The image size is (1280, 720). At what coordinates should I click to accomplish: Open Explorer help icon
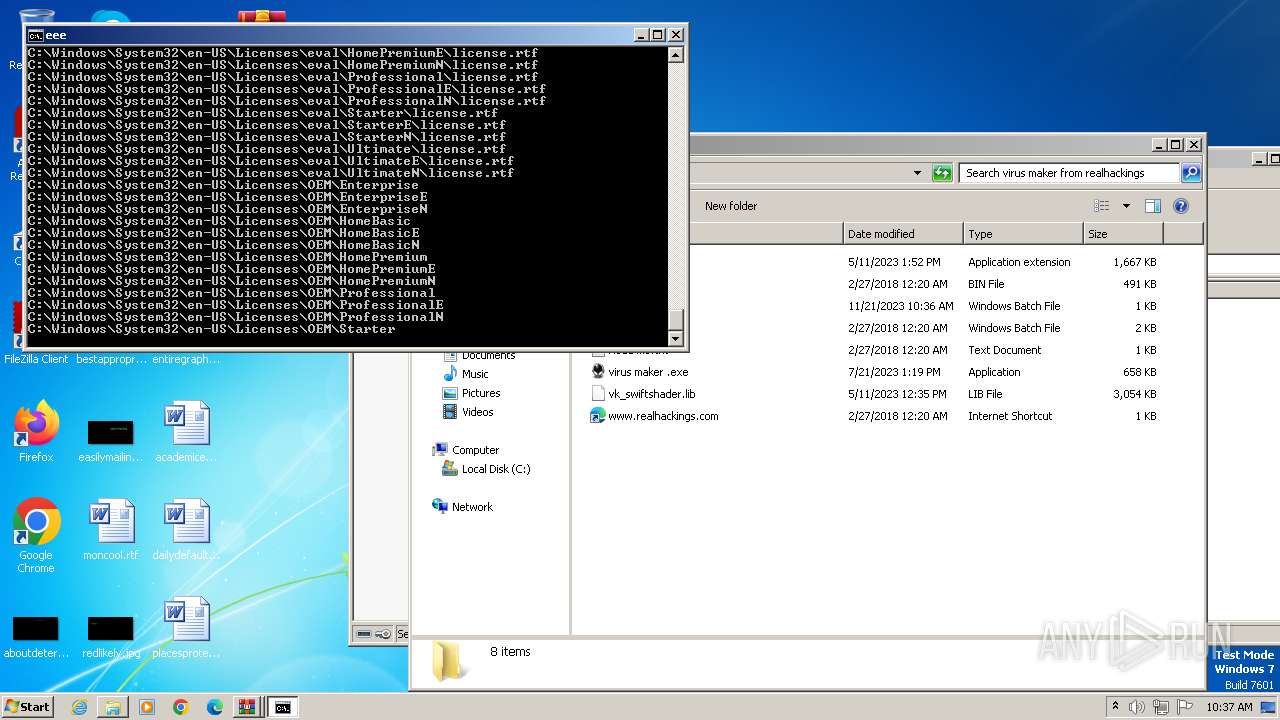pos(1180,206)
